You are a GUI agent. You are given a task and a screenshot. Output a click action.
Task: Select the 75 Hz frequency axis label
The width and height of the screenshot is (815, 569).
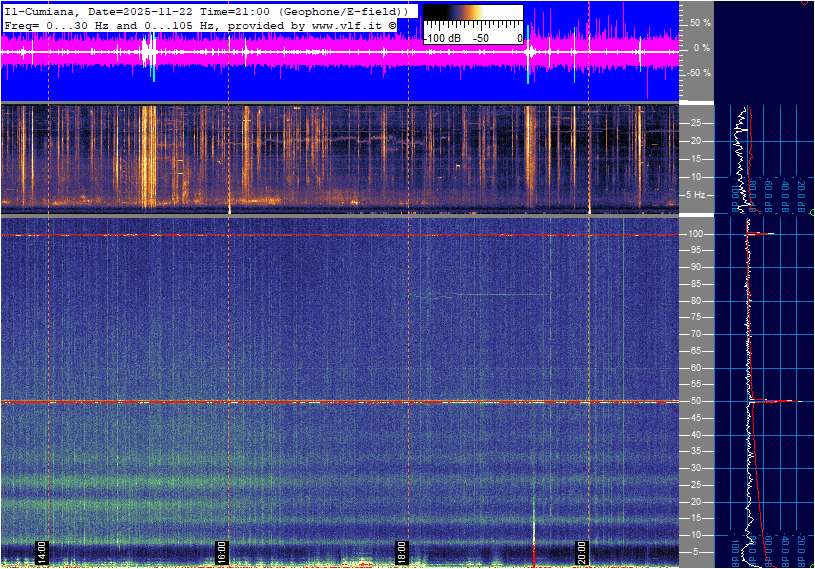(695, 318)
